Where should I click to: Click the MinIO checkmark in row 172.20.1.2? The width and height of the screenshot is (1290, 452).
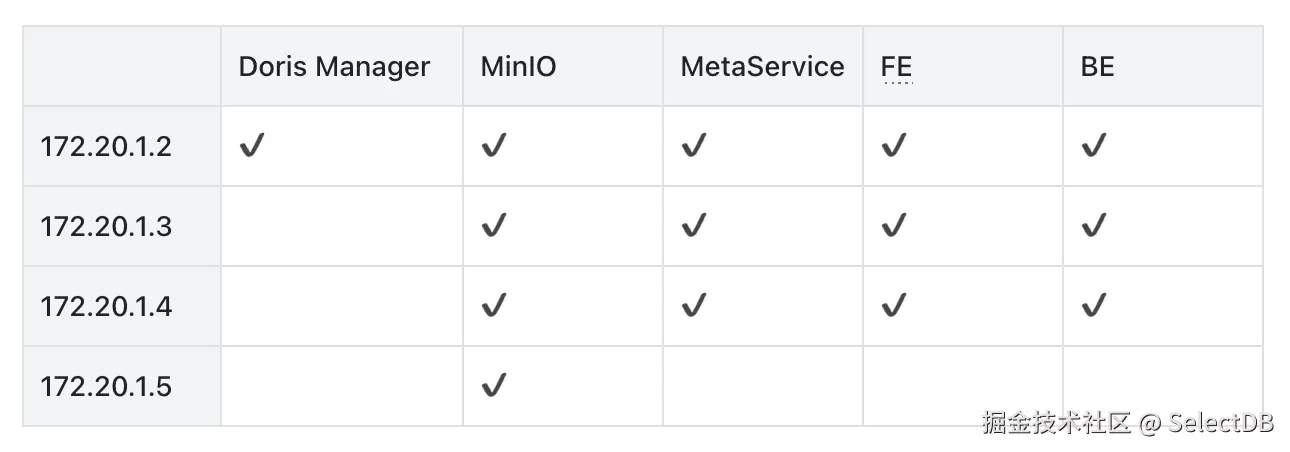(x=493, y=147)
